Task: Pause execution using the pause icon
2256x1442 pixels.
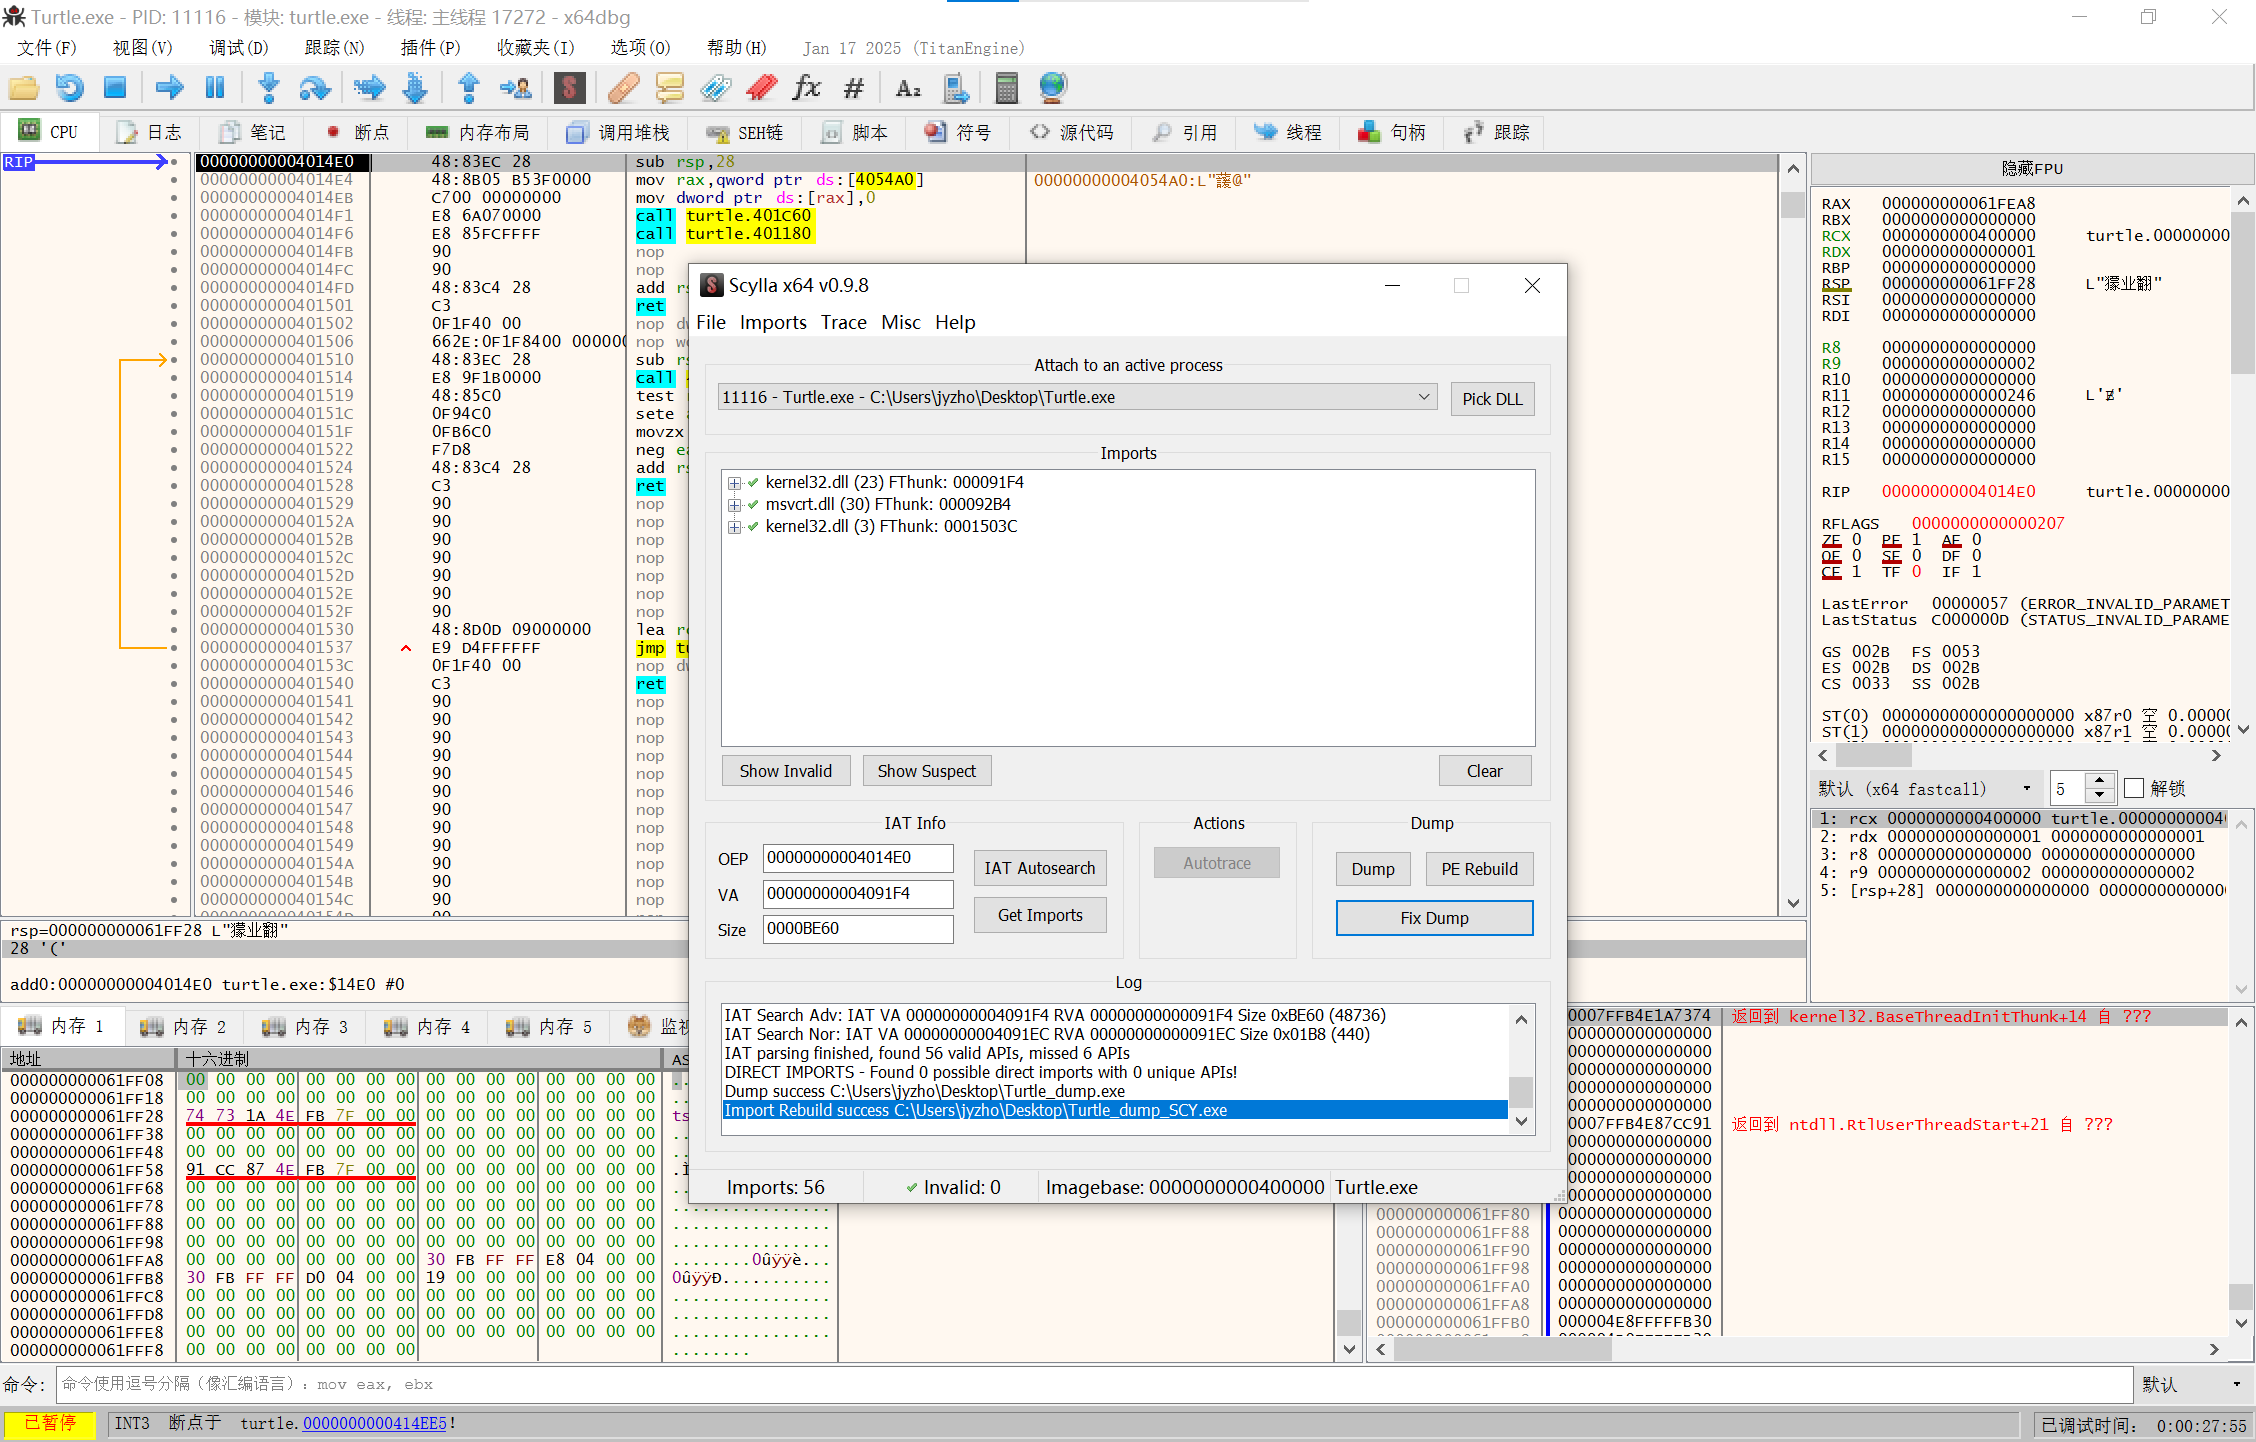Action: point(215,88)
